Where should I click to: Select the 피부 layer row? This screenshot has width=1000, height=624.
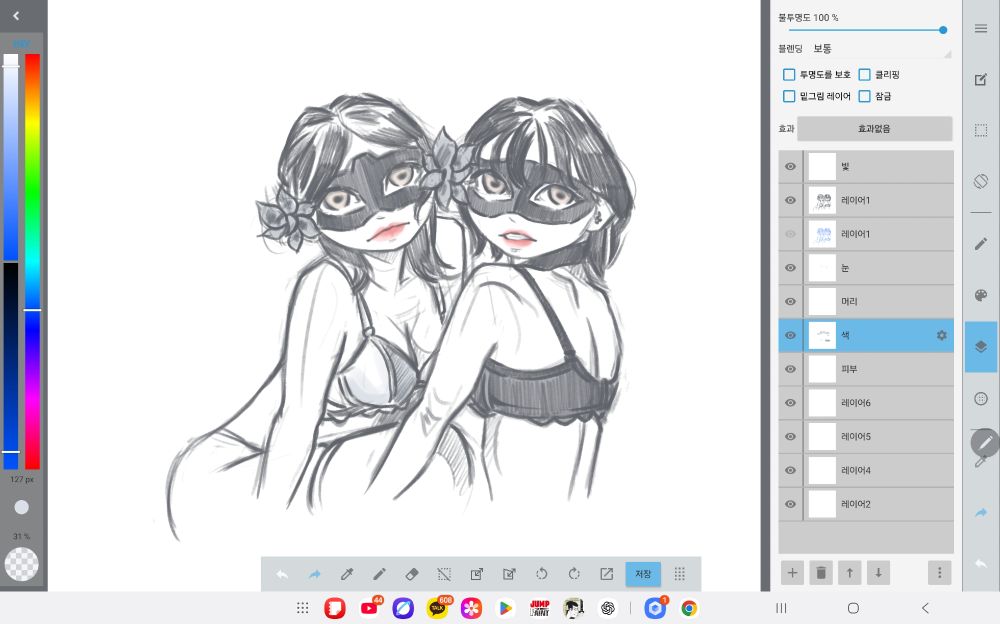click(866, 369)
